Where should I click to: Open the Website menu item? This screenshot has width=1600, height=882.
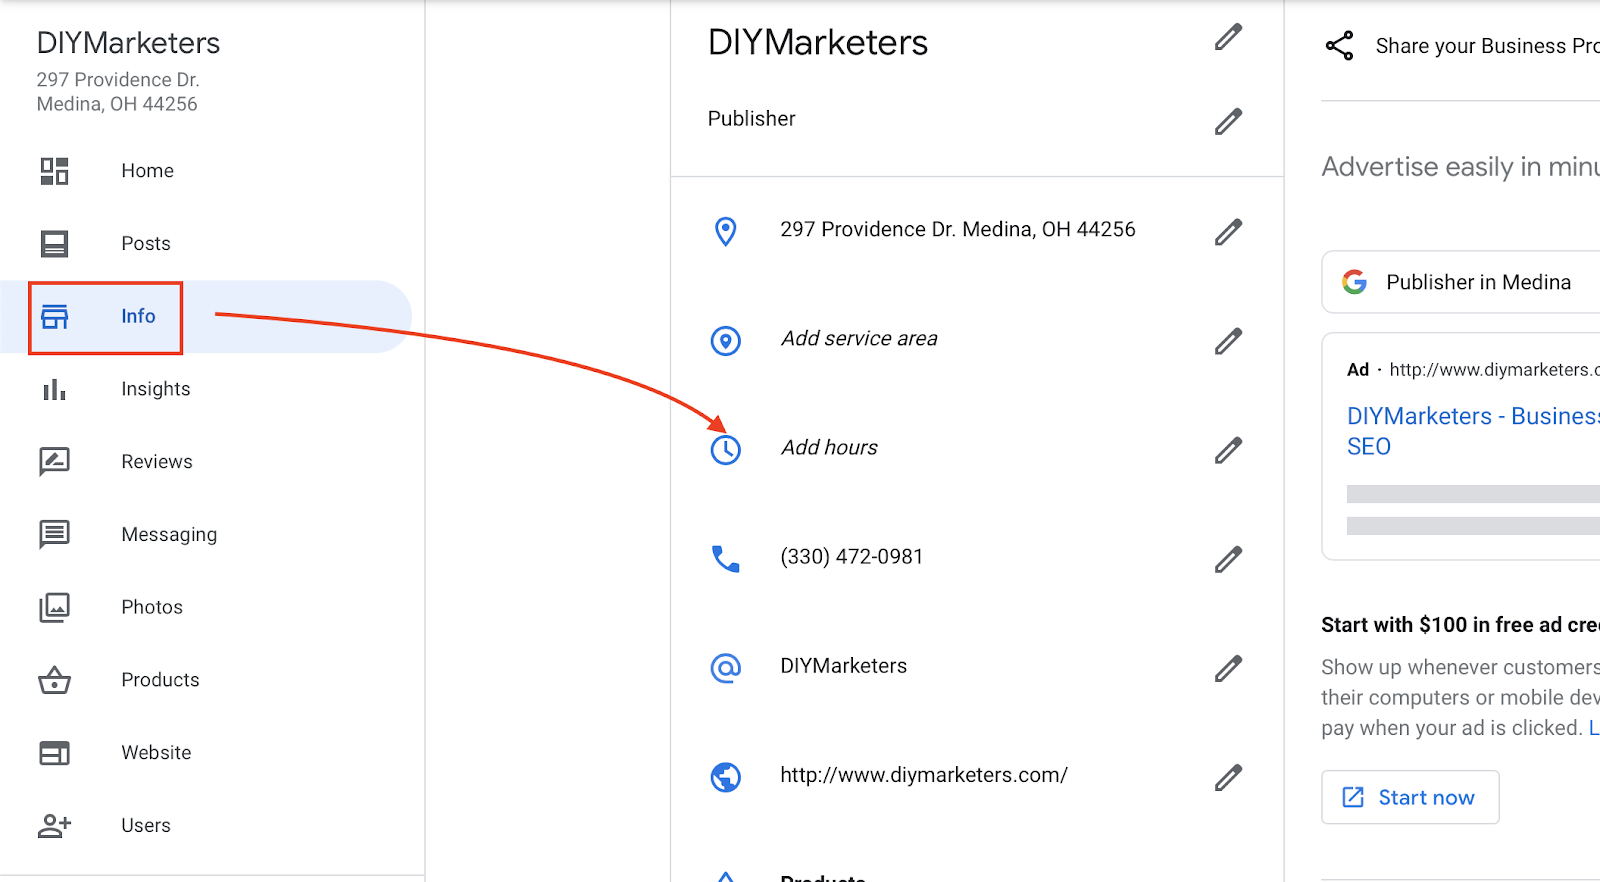[x=156, y=753]
